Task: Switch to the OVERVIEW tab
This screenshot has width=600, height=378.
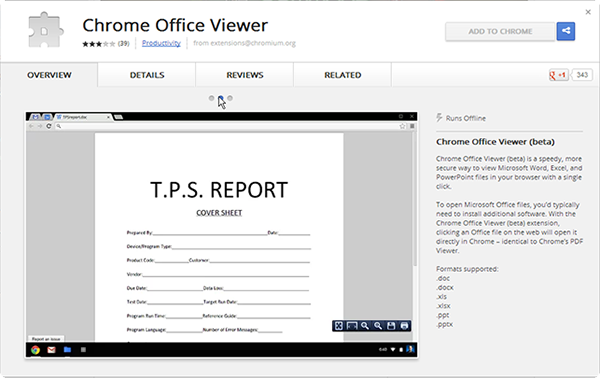Action: 49,75
